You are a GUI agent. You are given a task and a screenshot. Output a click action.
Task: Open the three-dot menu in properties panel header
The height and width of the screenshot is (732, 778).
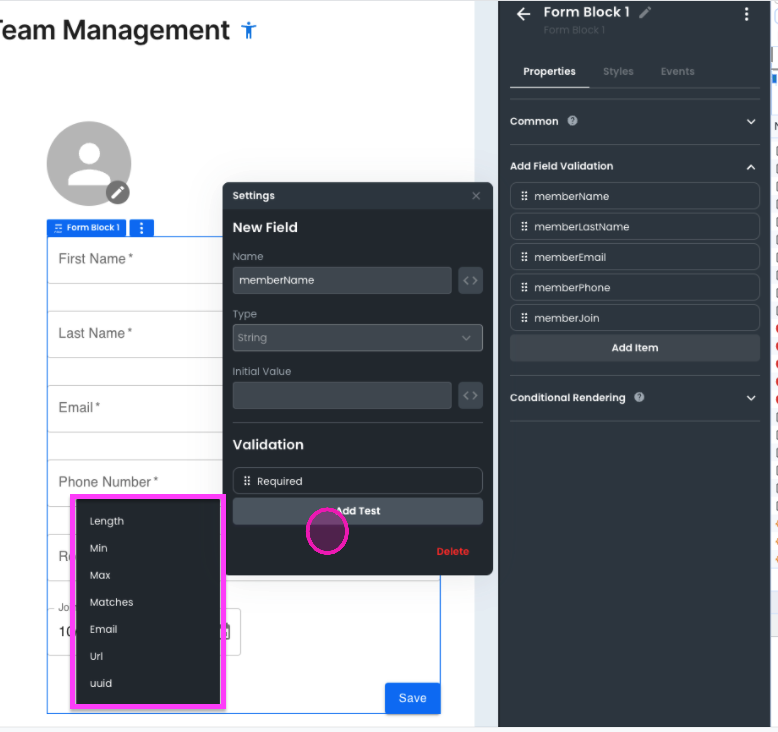click(x=746, y=14)
